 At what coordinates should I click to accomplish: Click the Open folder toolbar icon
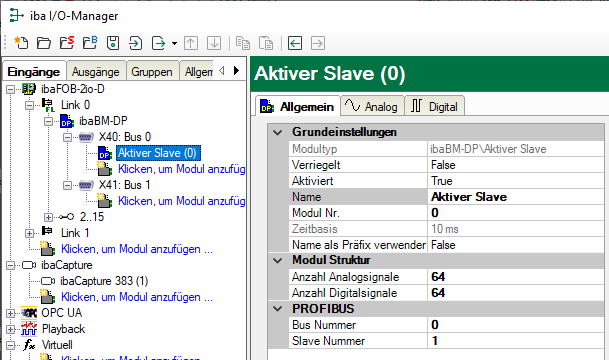pyautogui.click(x=44, y=43)
